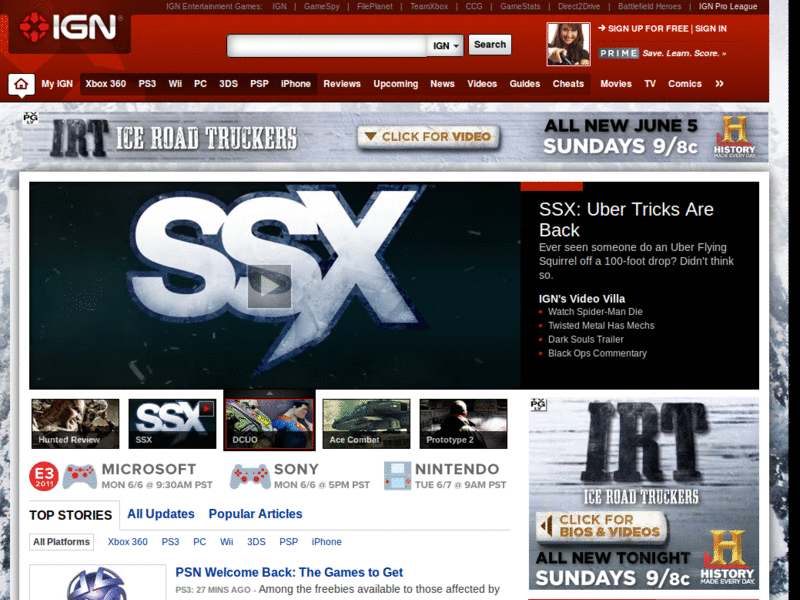Open the iPhone nav item
This screenshot has width=800, height=600.
point(295,84)
